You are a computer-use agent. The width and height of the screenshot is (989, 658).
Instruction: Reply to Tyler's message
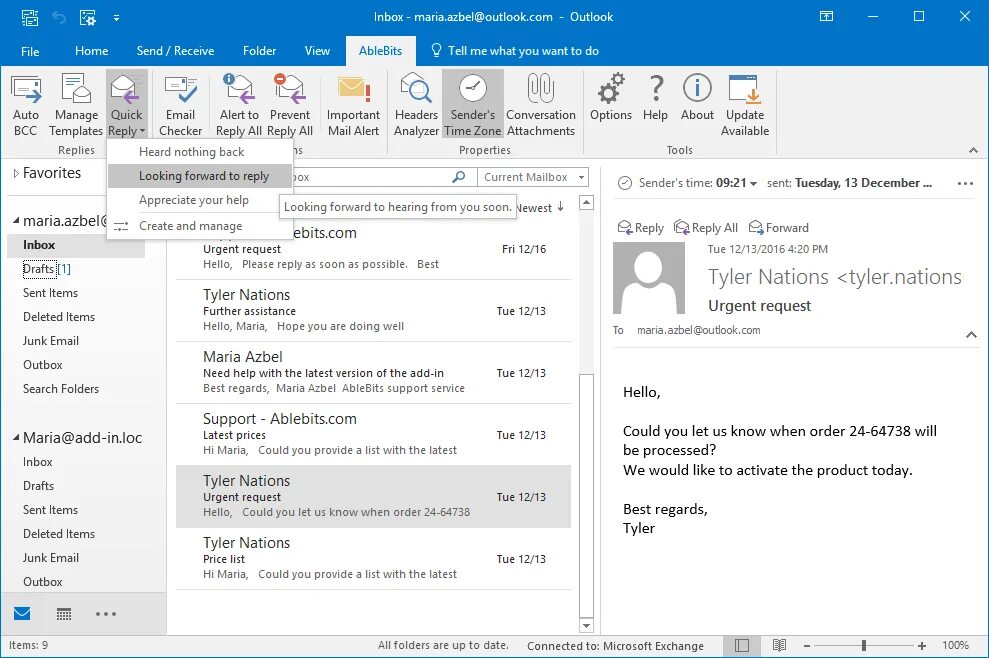coord(640,228)
